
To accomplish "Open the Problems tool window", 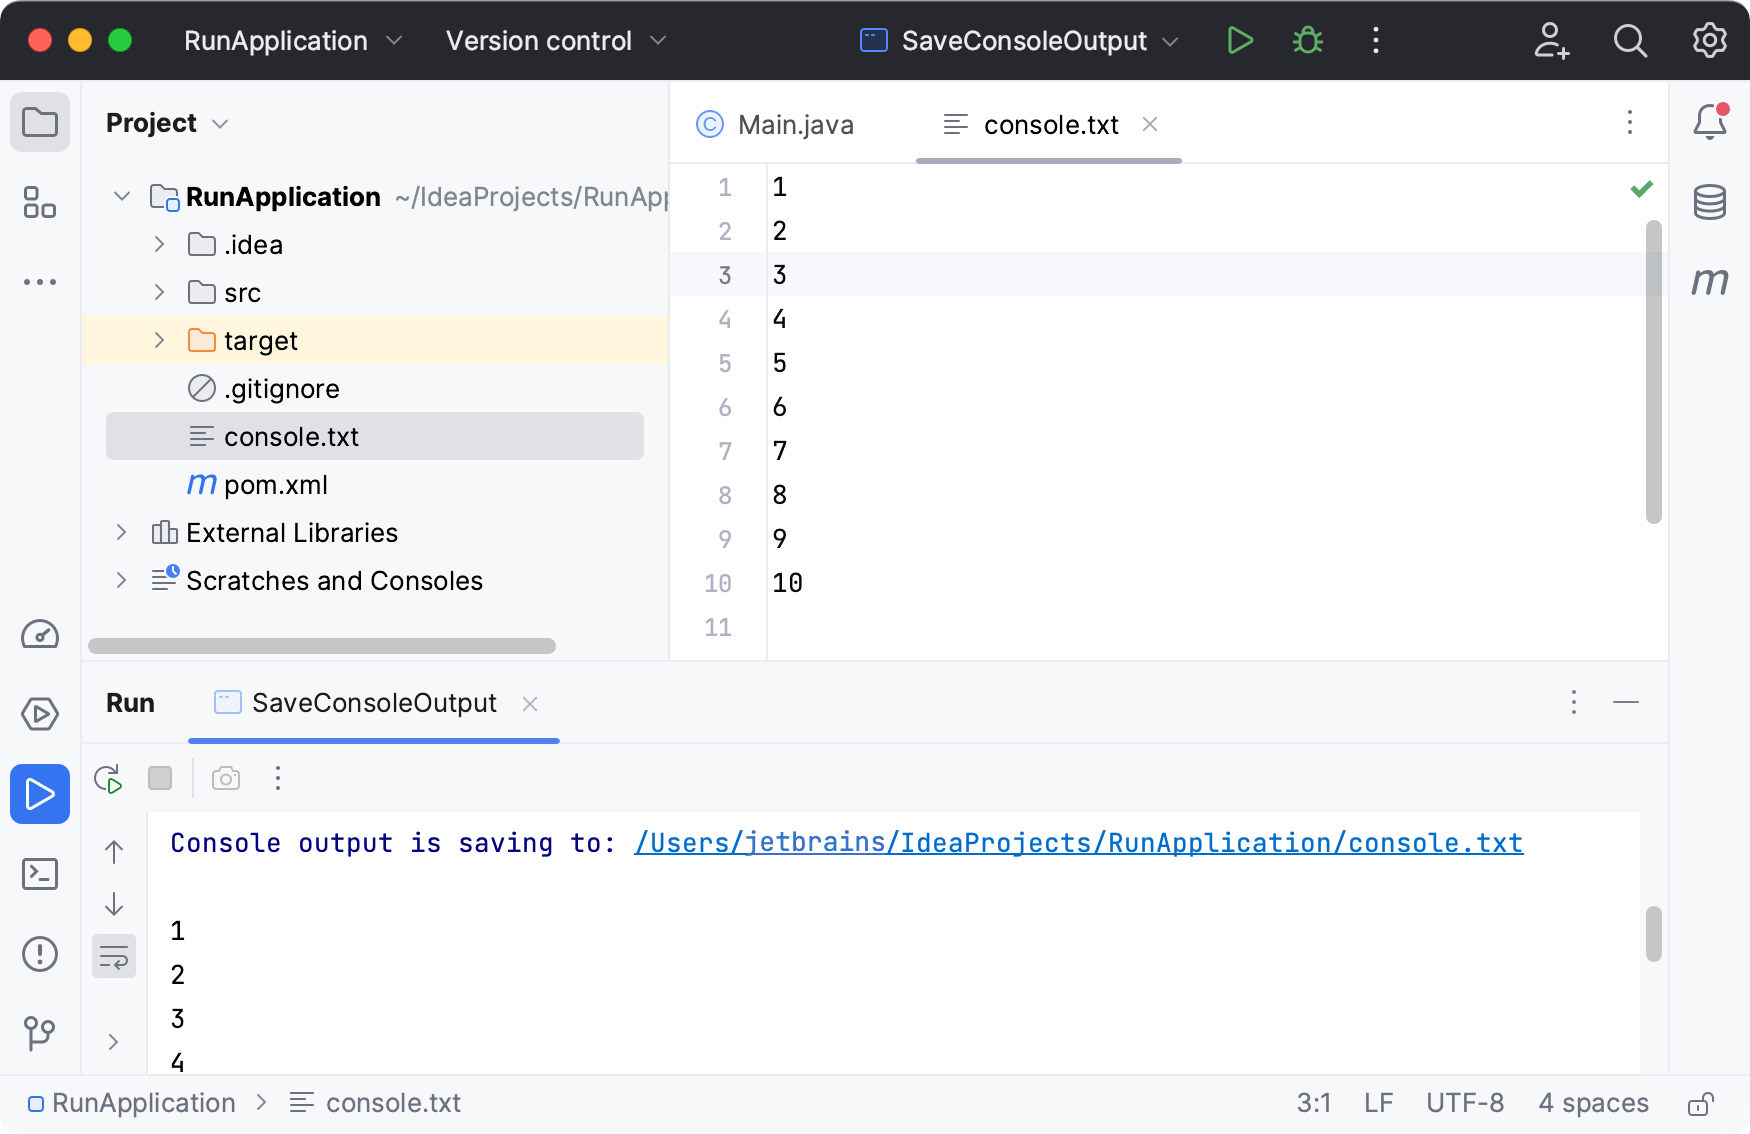I will point(40,954).
